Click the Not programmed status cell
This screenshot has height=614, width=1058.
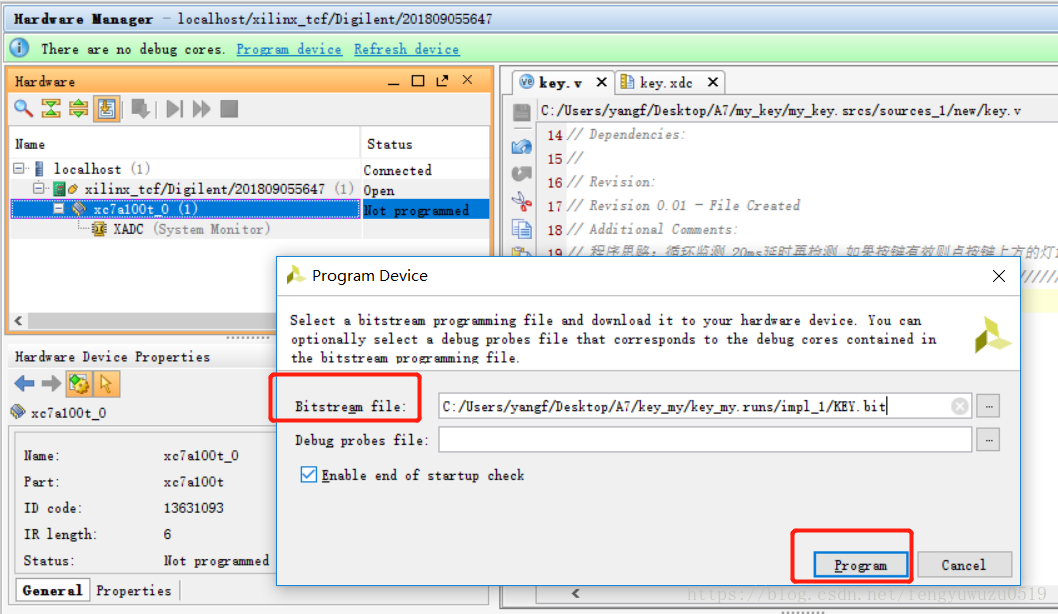tap(425, 210)
